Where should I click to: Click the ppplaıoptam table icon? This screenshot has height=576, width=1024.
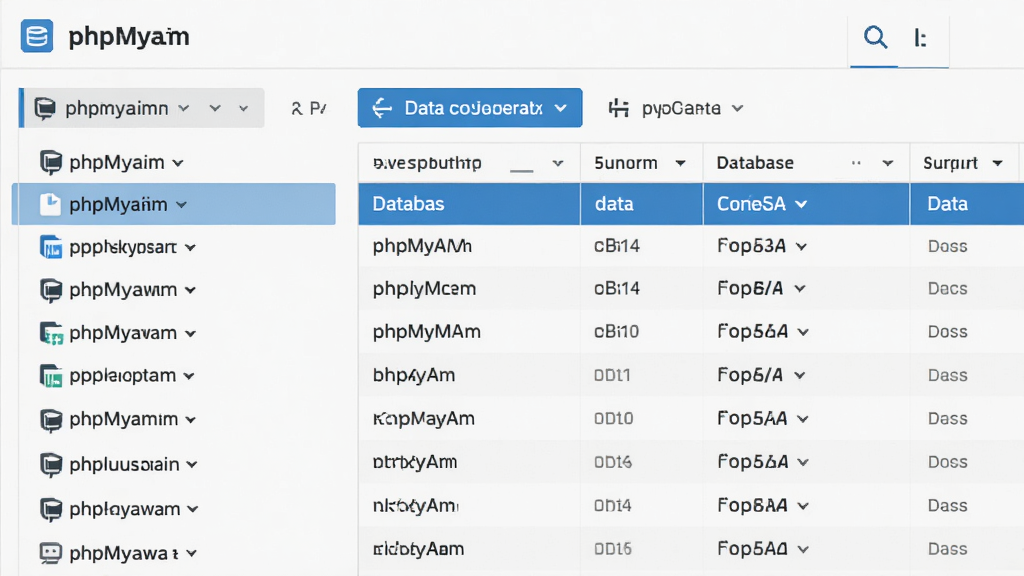(x=51, y=376)
